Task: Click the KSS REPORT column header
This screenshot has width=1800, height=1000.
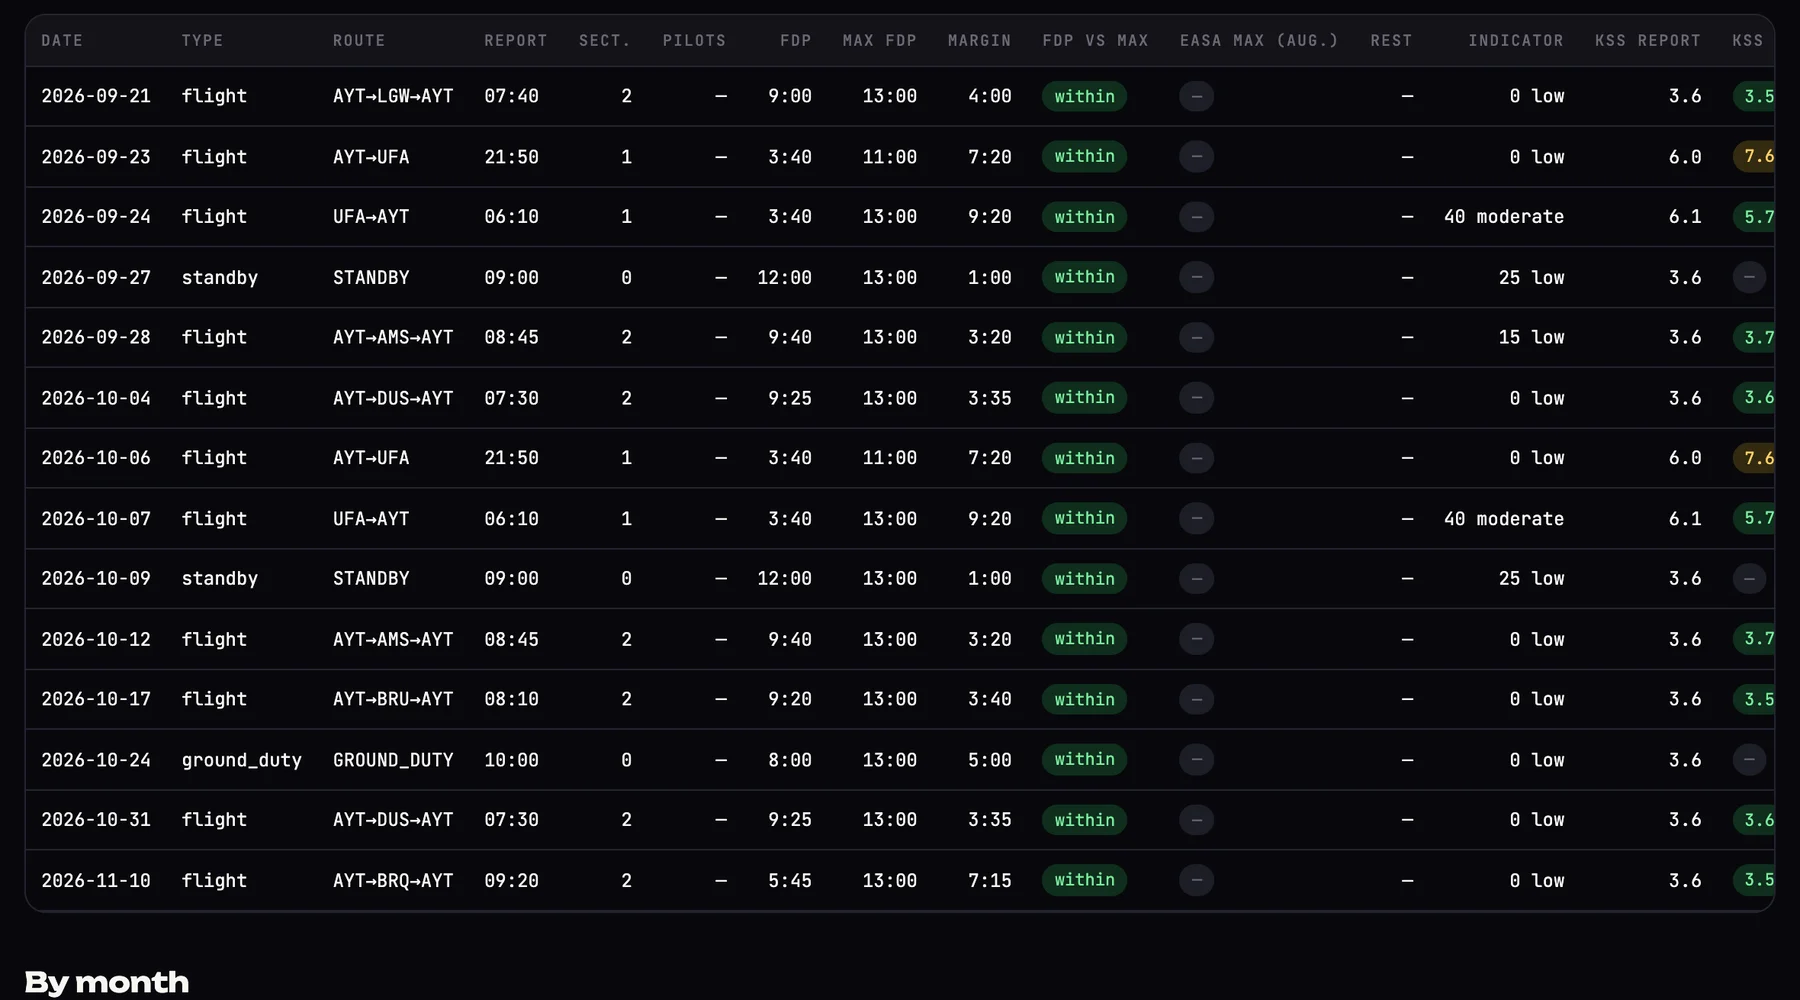Action: coord(1648,41)
